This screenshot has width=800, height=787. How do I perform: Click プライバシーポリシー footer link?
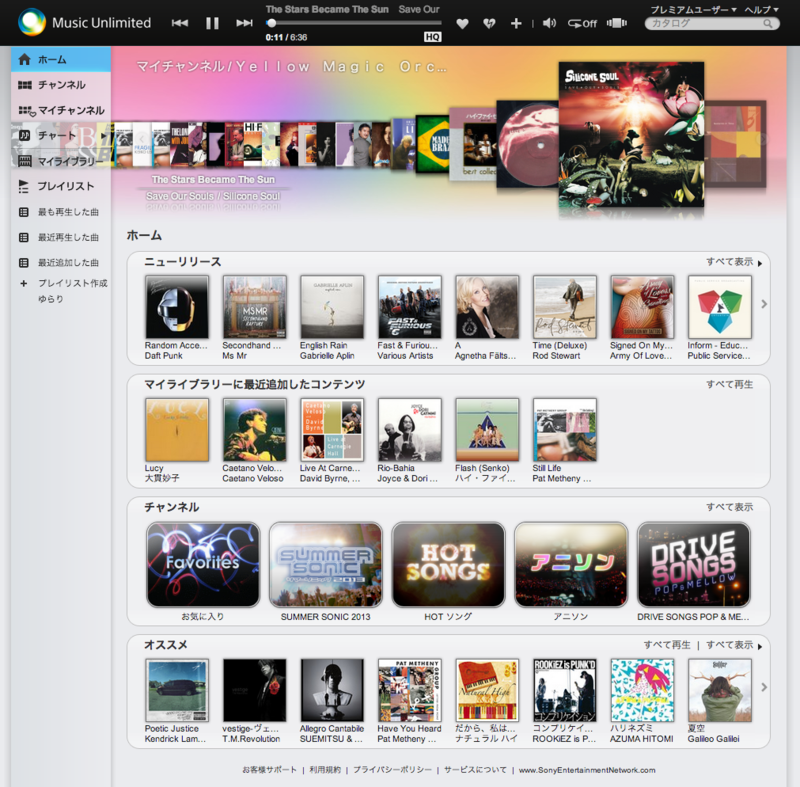click(392, 770)
